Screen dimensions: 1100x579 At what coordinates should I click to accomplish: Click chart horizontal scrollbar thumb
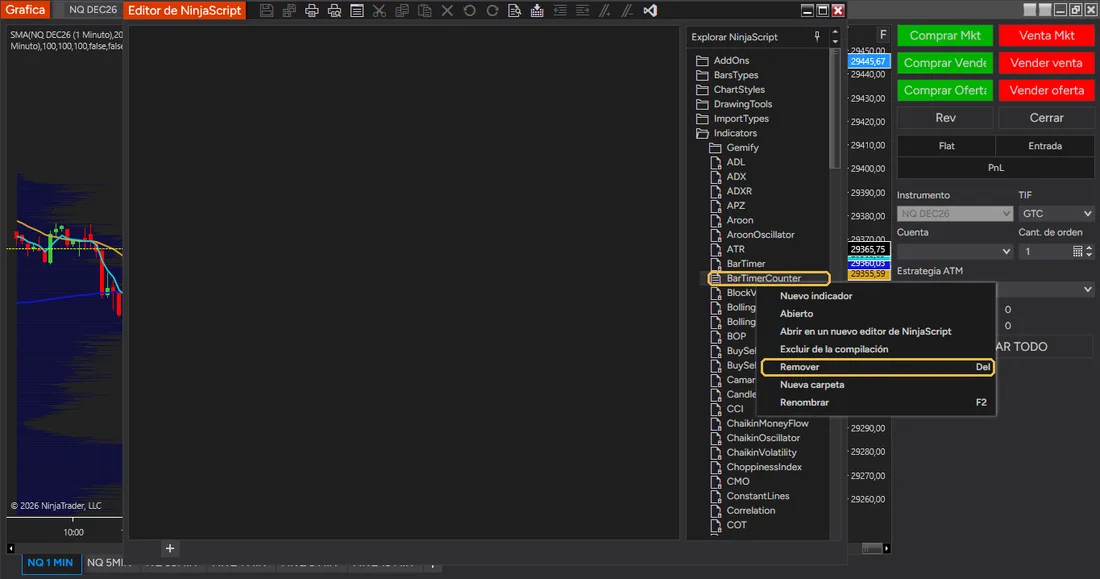872,549
